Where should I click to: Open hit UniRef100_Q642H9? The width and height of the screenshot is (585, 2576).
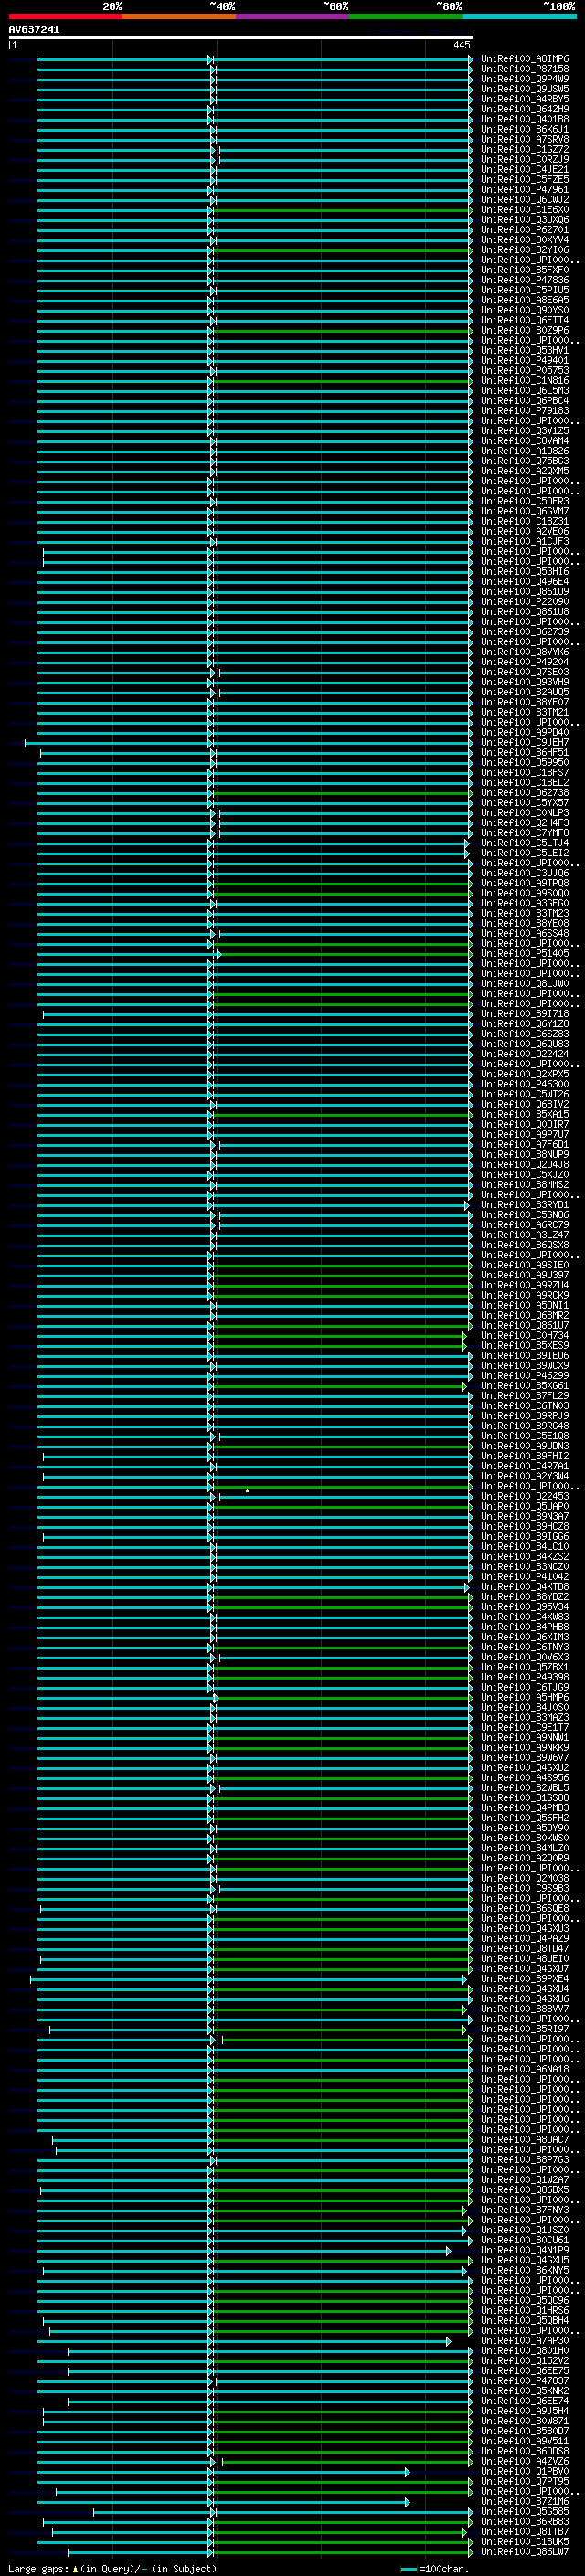tap(524, 109)
